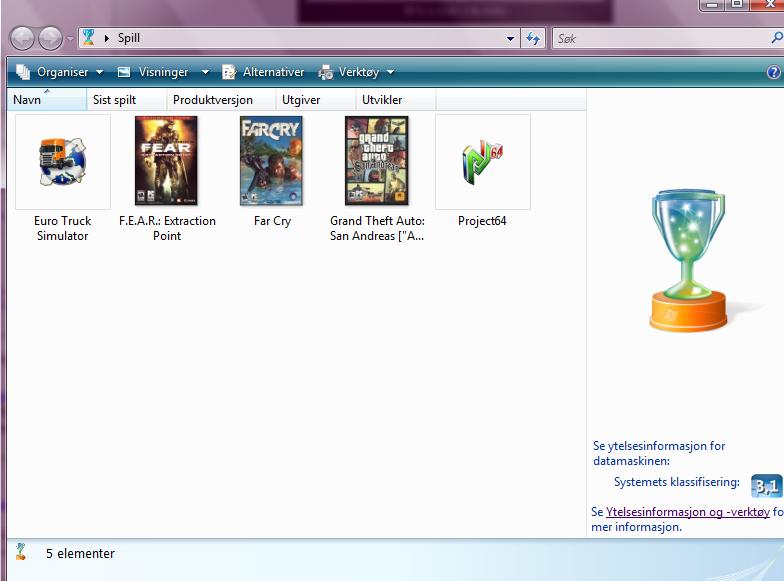Expand the Verktøy dropdown arrow

pos(390,72)
